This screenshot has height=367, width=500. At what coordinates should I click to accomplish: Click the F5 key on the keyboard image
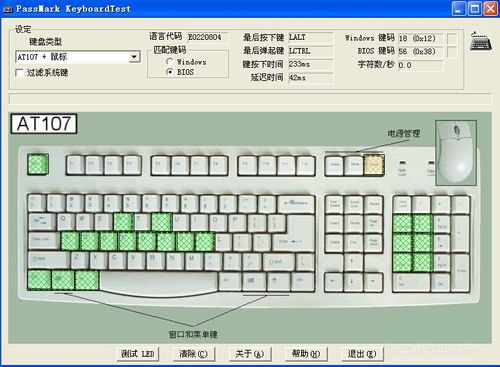[161, 165]
